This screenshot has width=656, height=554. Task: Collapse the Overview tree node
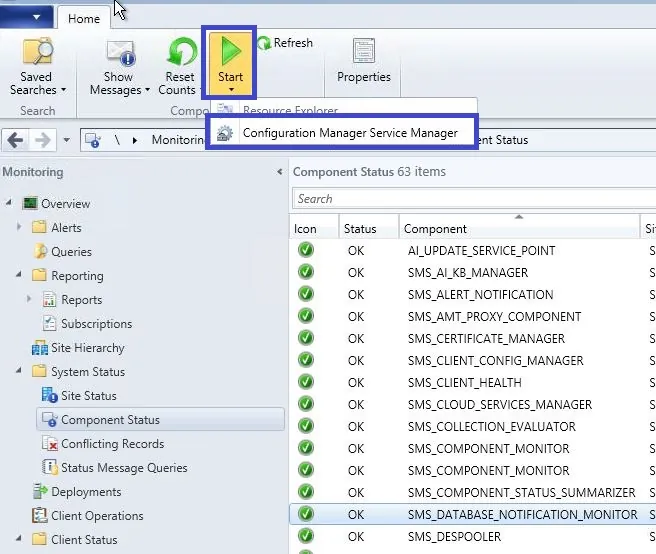click(x=8, y=203)
